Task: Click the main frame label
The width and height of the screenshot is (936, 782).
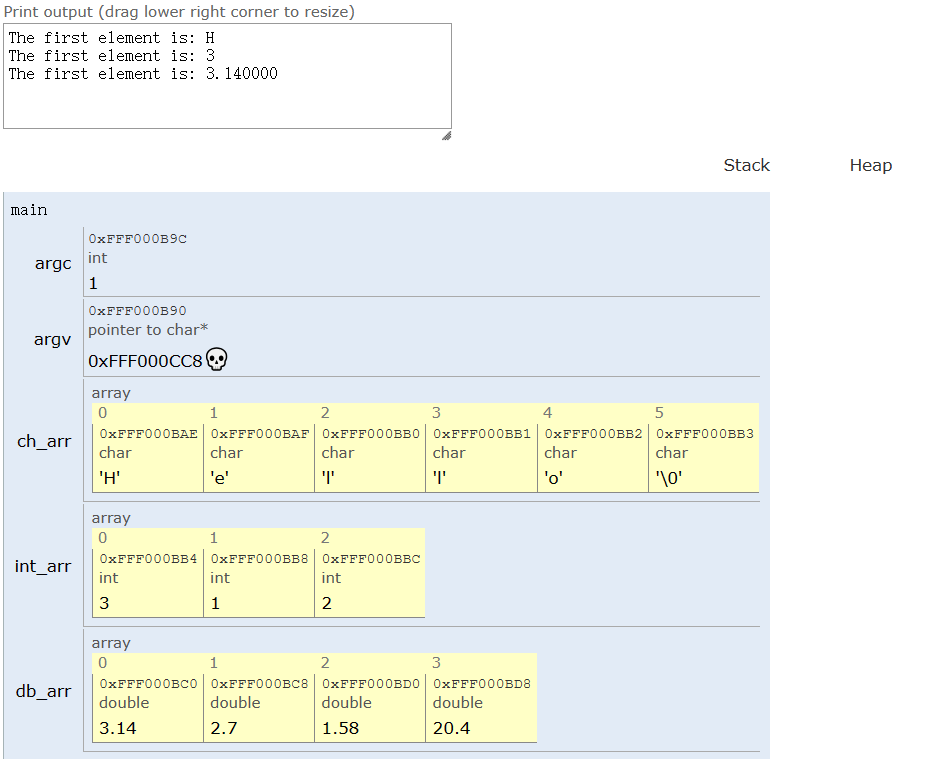Action: coord(29,210)
